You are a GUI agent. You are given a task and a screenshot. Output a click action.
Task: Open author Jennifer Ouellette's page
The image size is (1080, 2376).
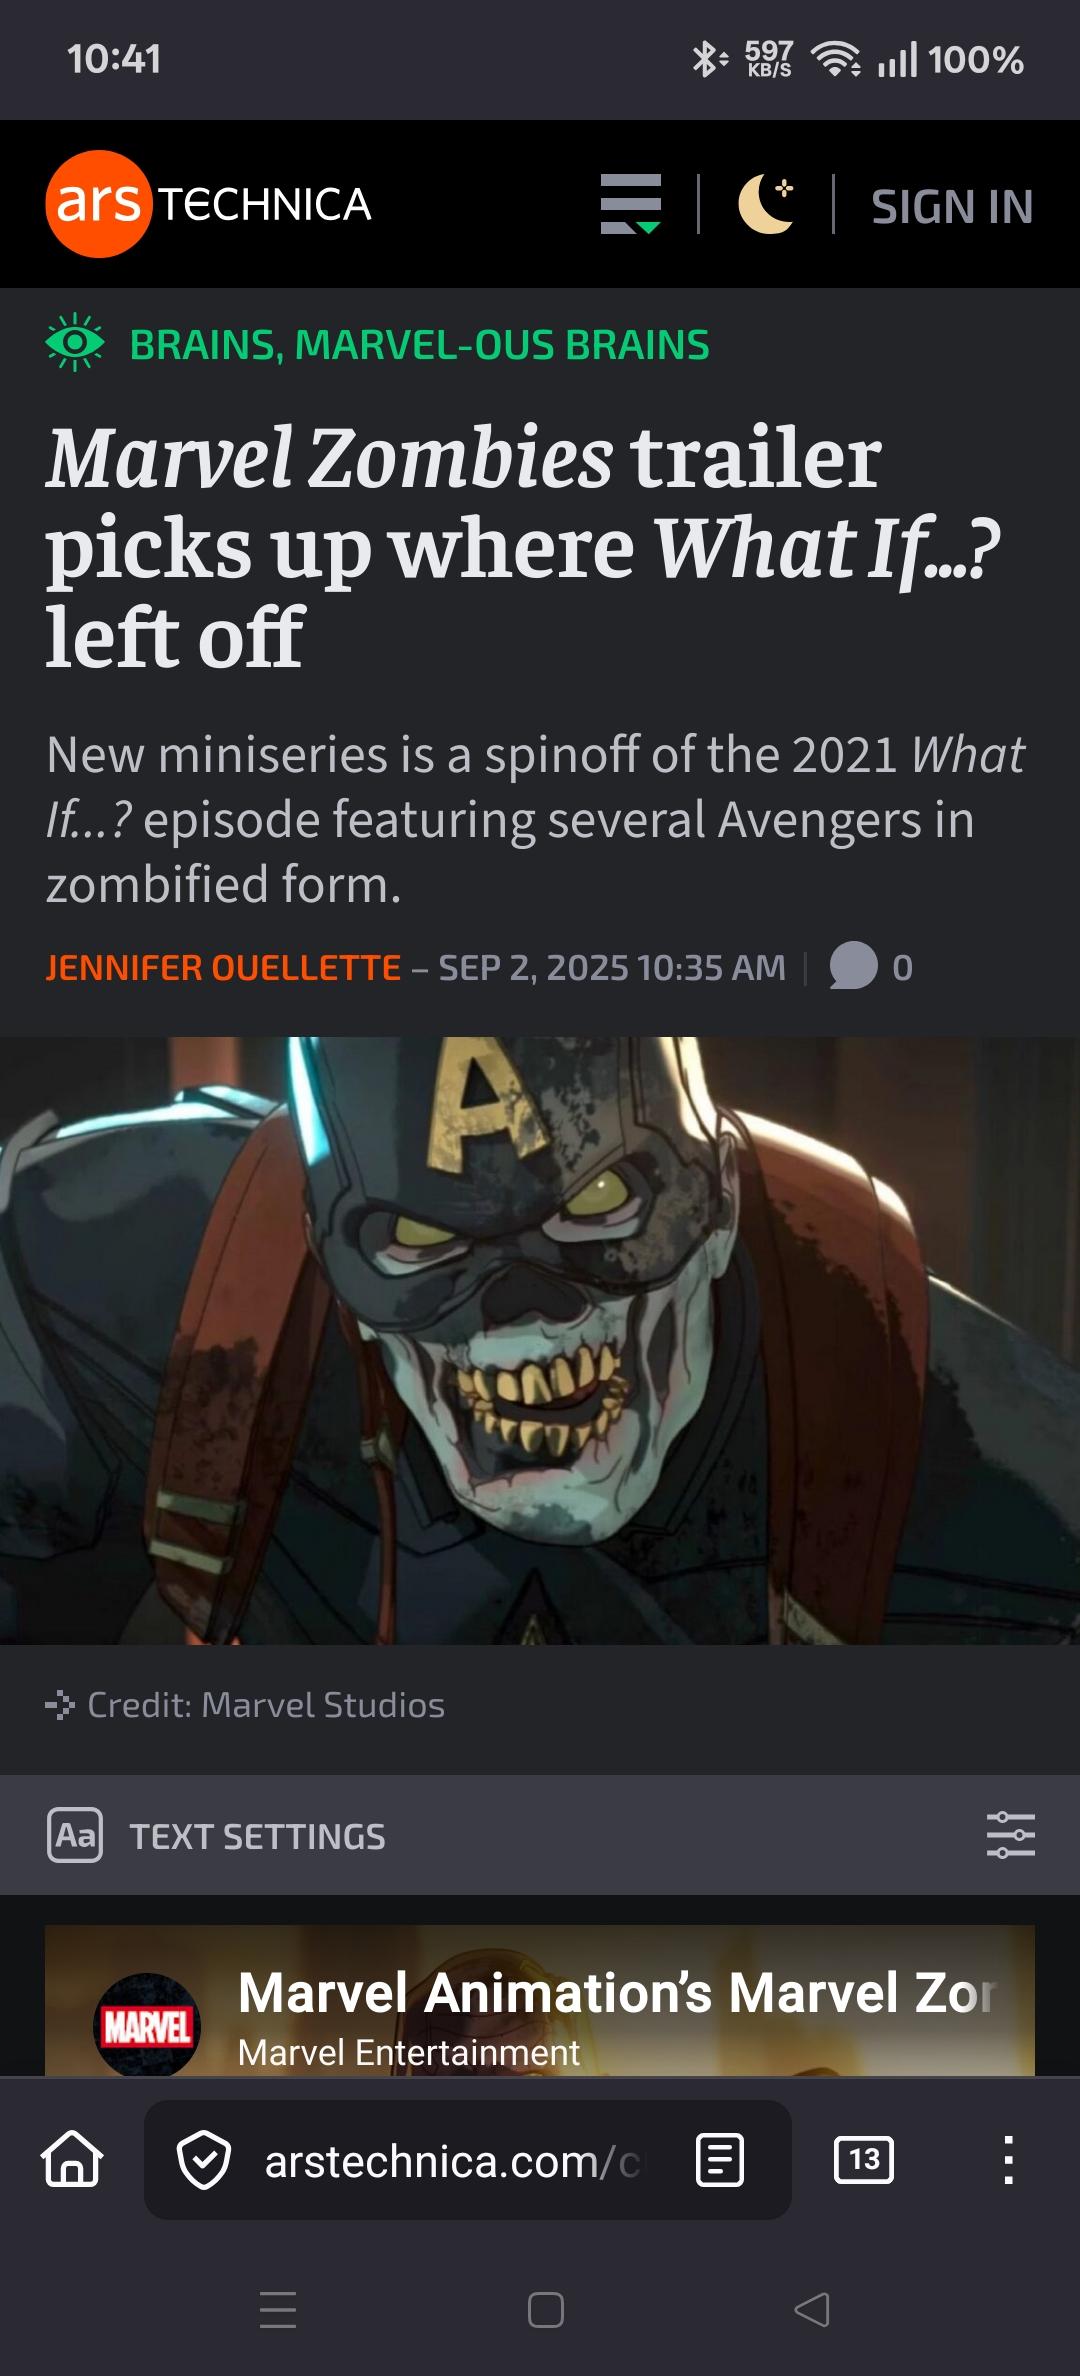coord(223,968)
